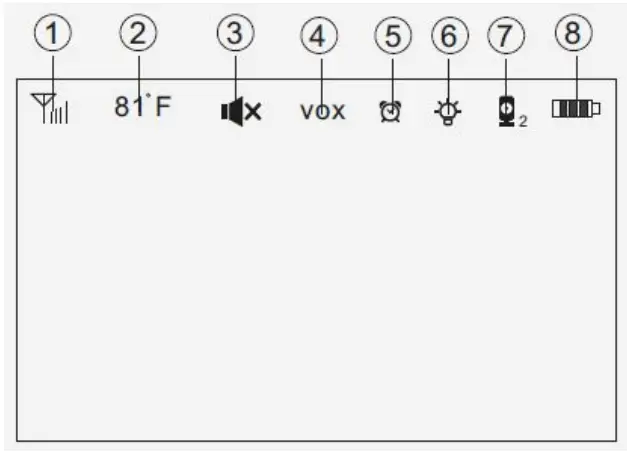Viewport: 627px width, 456px height.
Task: Click circled number 8 above battery
Action: tap(572, 33)
